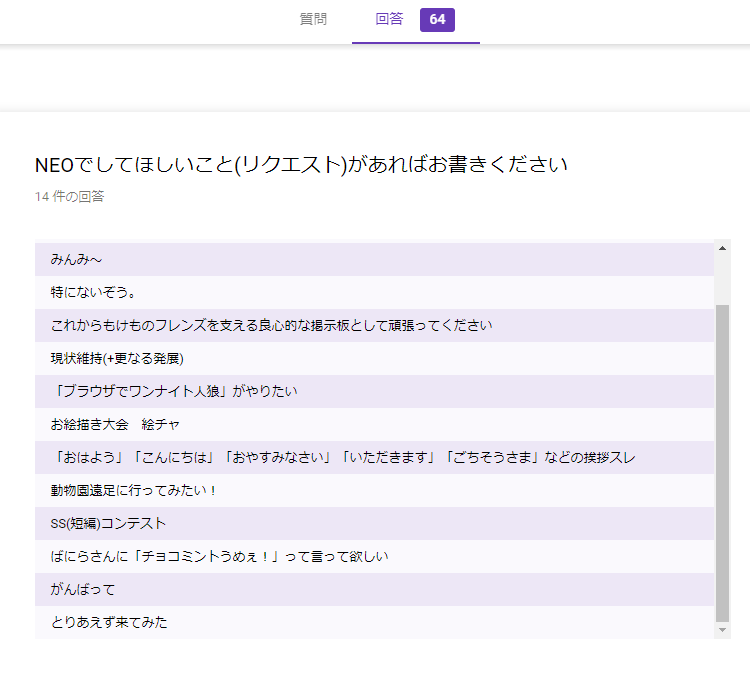The width and height of the screenshot is (750, 688).
Task: Click the scrollbar up arrow
Action: [722, 248]
